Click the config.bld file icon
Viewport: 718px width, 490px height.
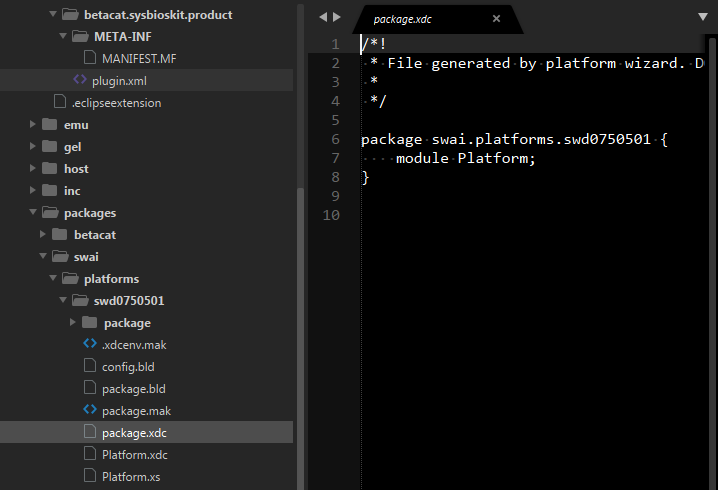click(89, 366)
